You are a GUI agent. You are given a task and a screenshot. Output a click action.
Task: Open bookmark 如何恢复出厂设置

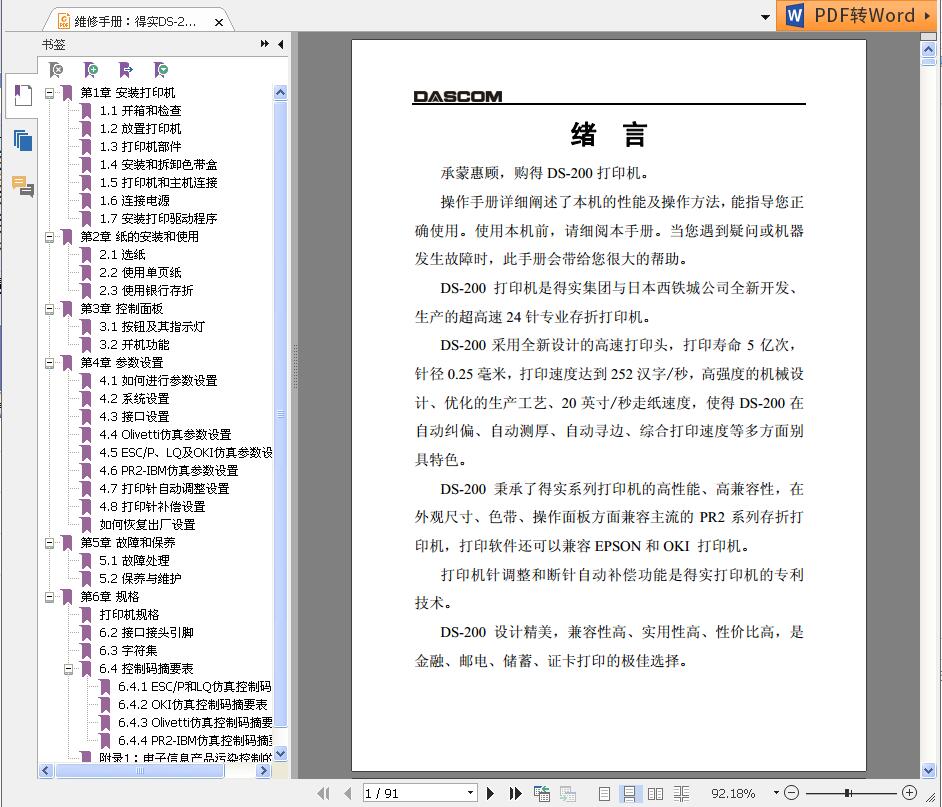(x=147, y=525)
